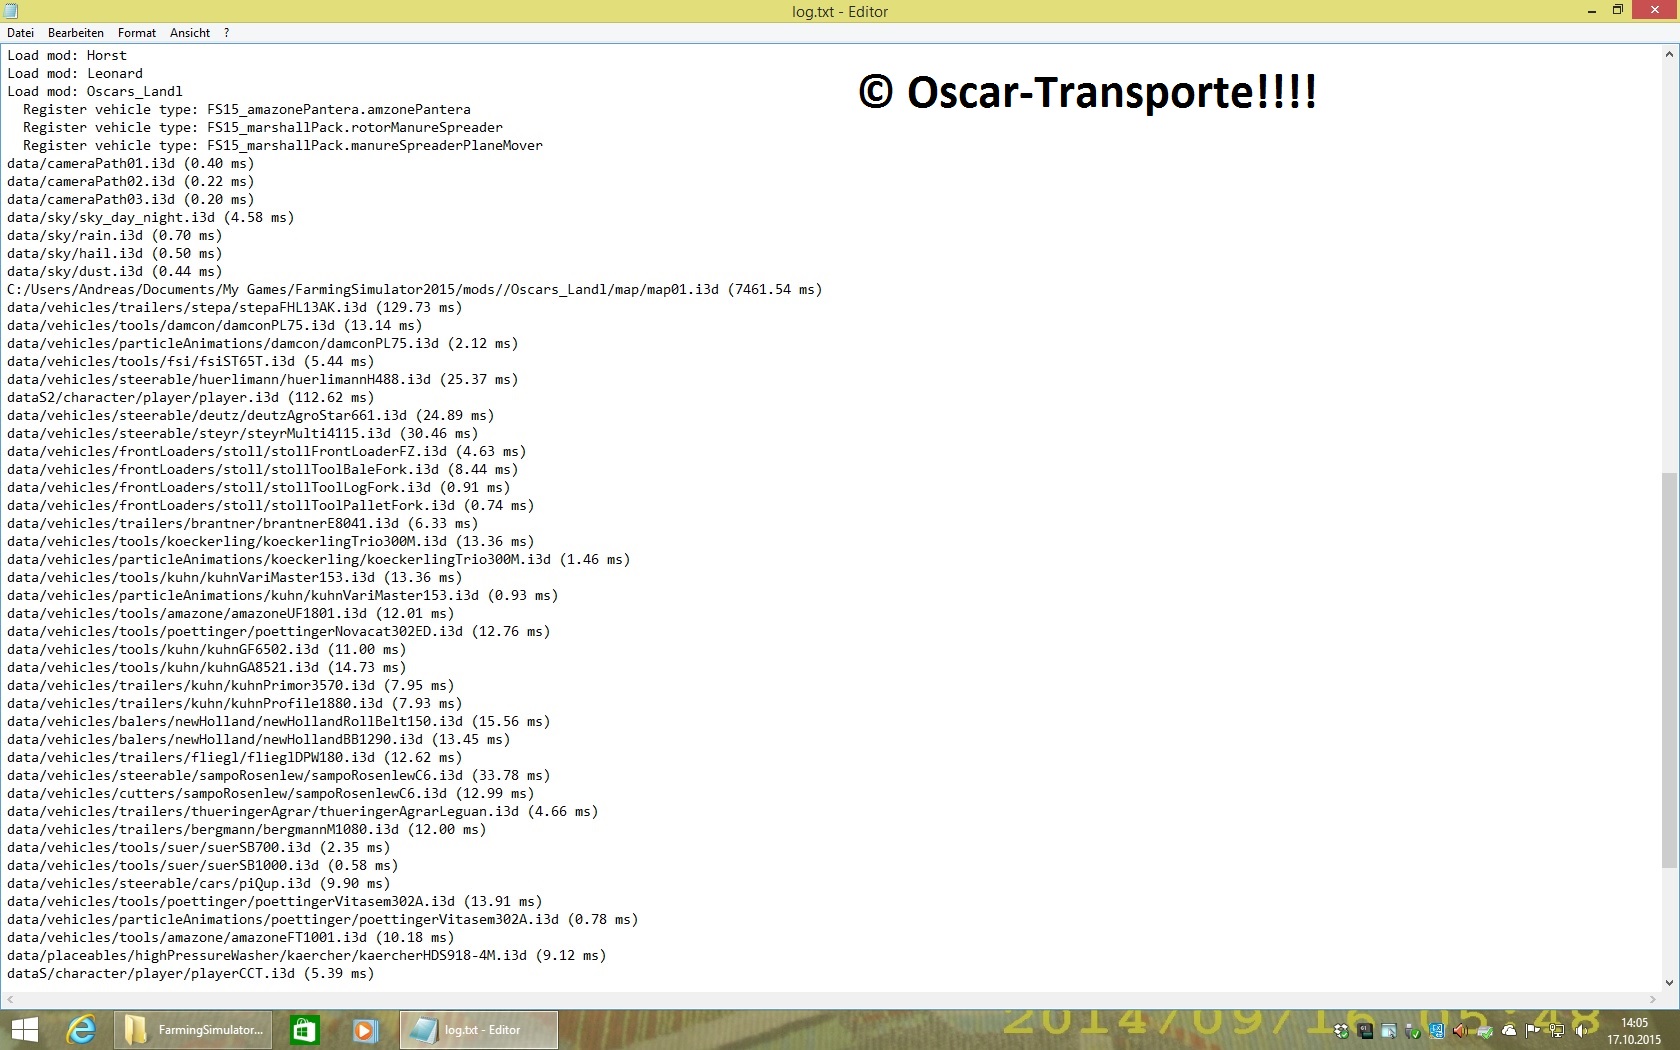The image size is (1680, 1050).
Task: Click the line "Load mod: Horst"
Action: [67, 56]
